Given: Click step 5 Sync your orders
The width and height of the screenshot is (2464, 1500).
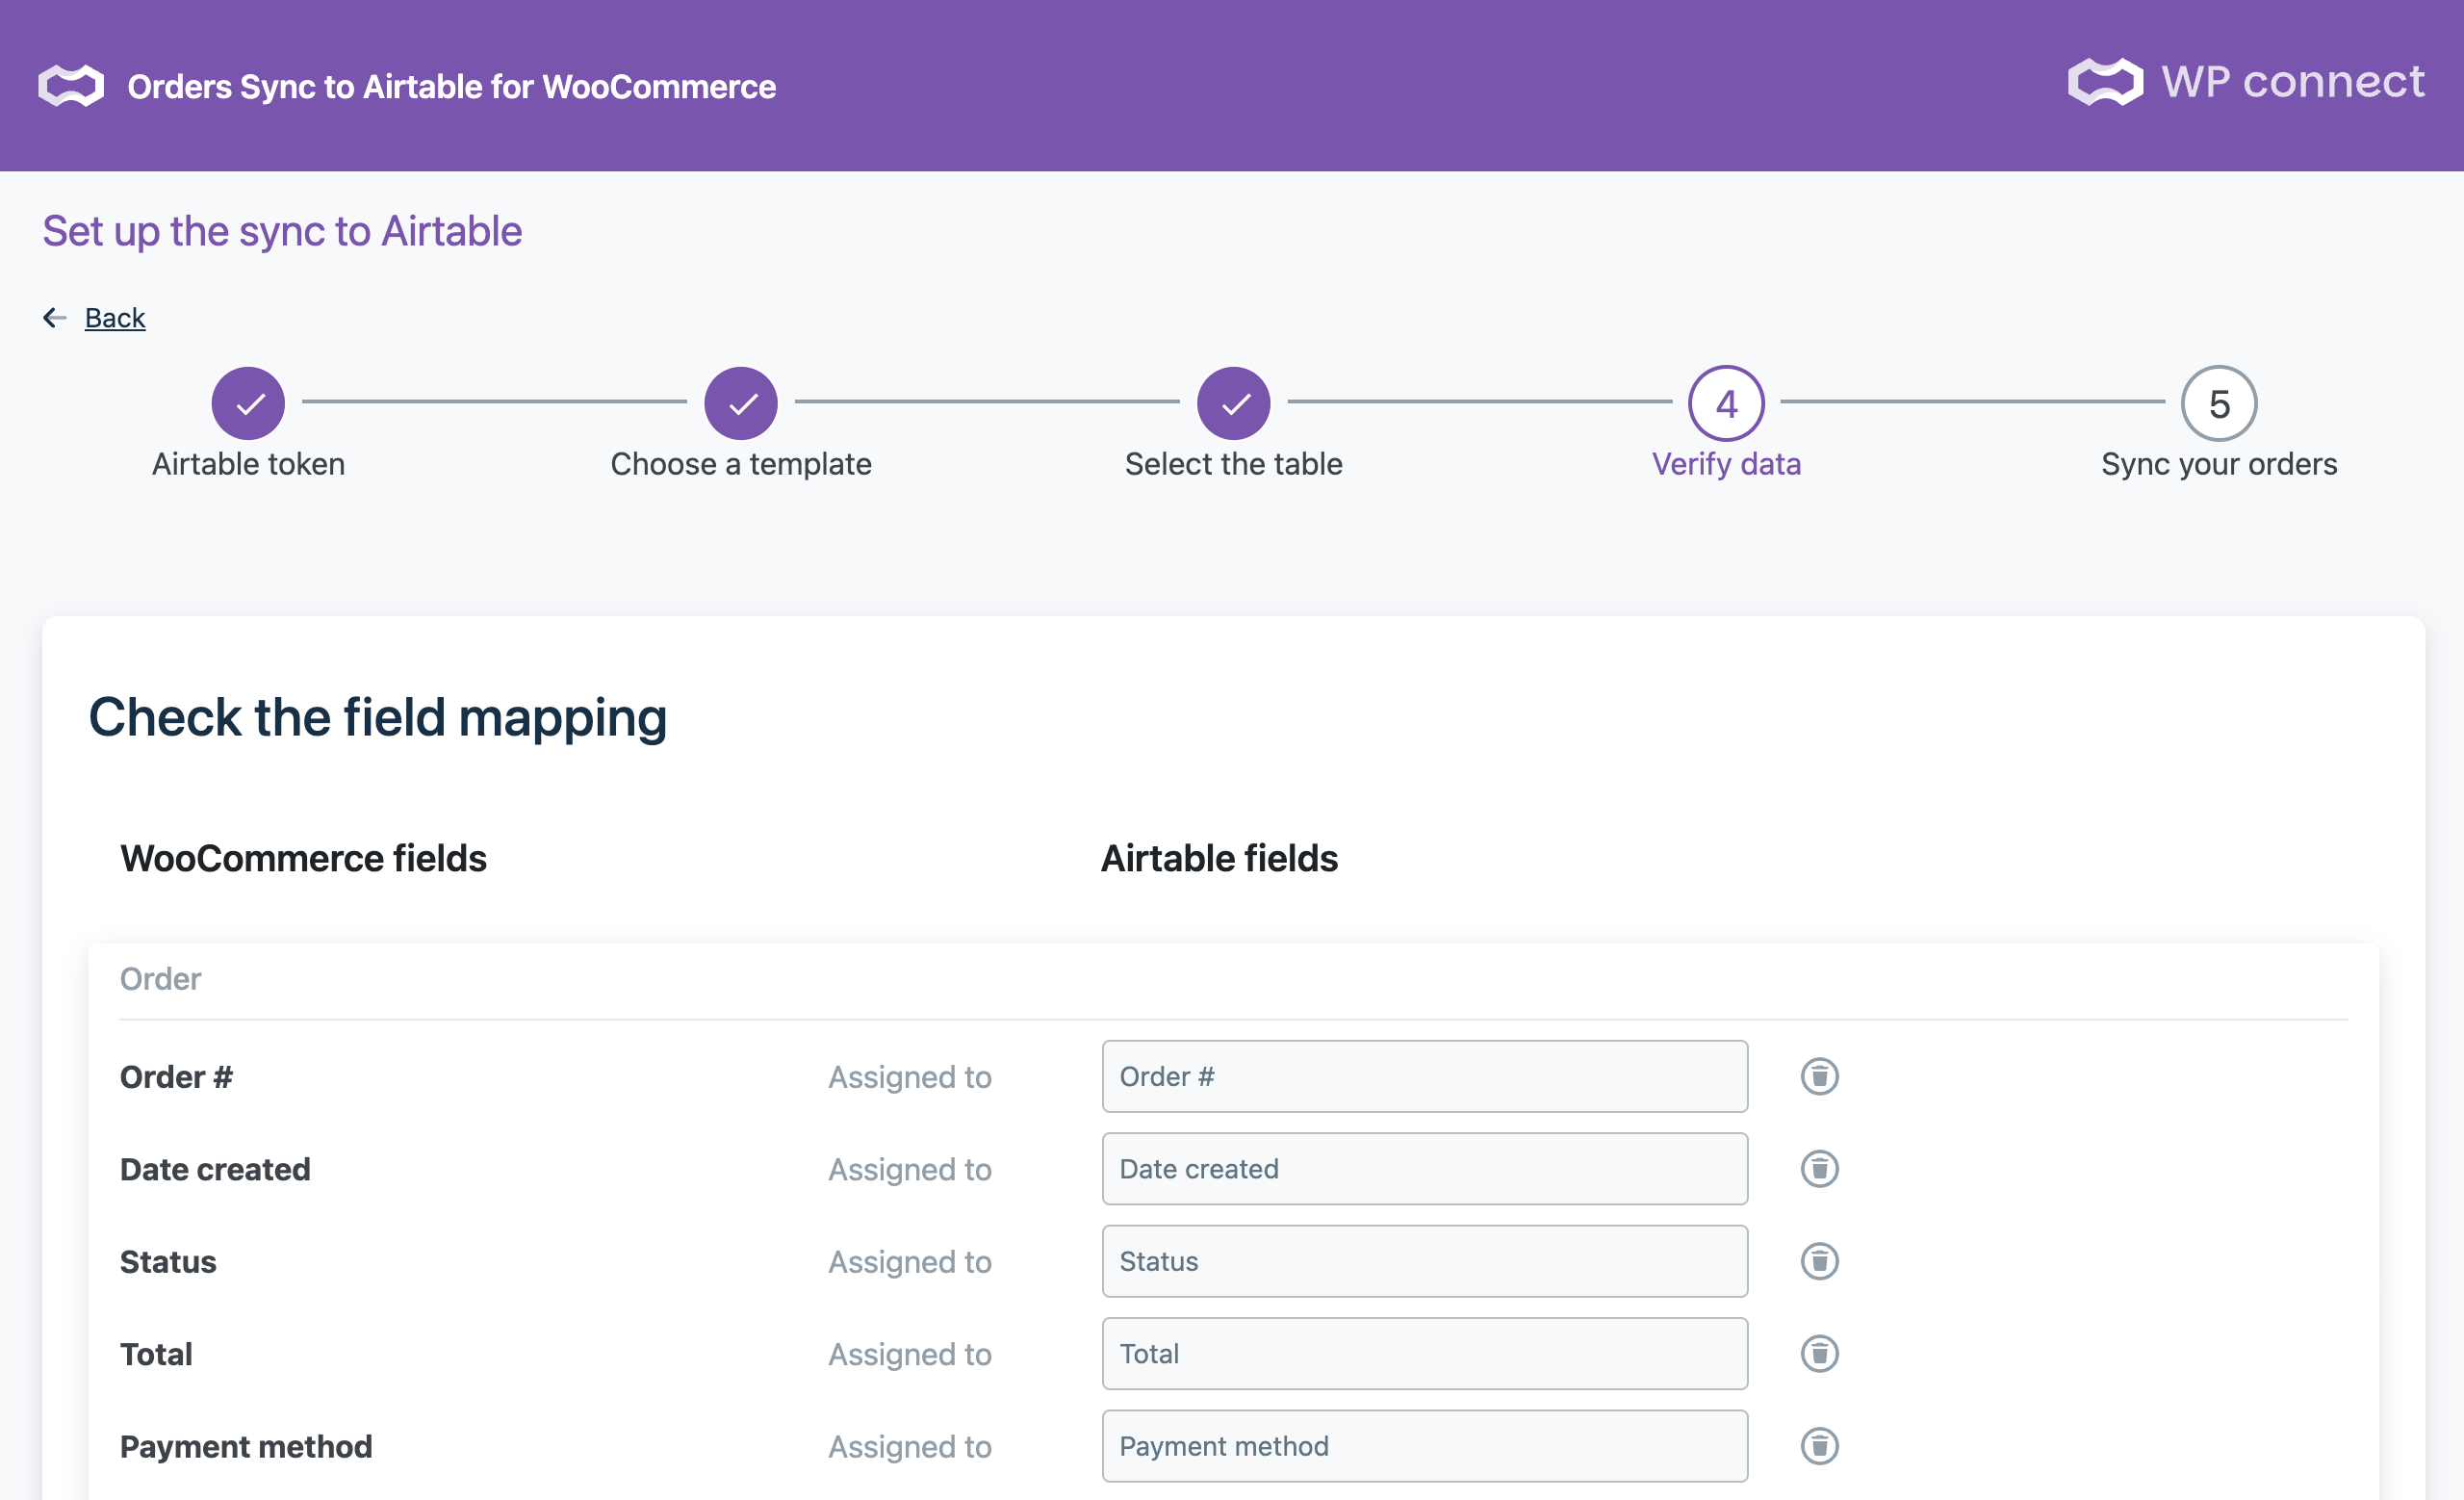Looking at the screenshot, I should (x=2218, y=404).
